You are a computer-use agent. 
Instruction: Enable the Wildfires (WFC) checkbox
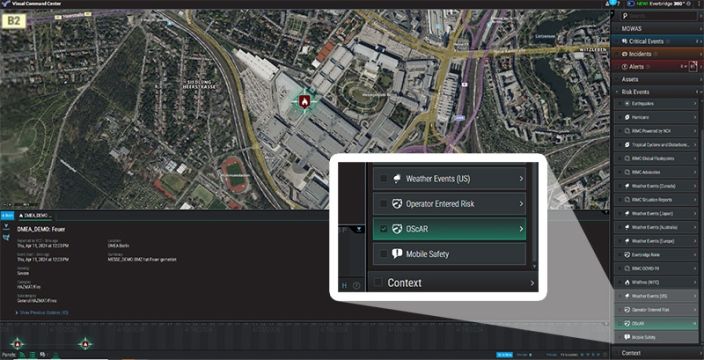(x=621, y=282)
